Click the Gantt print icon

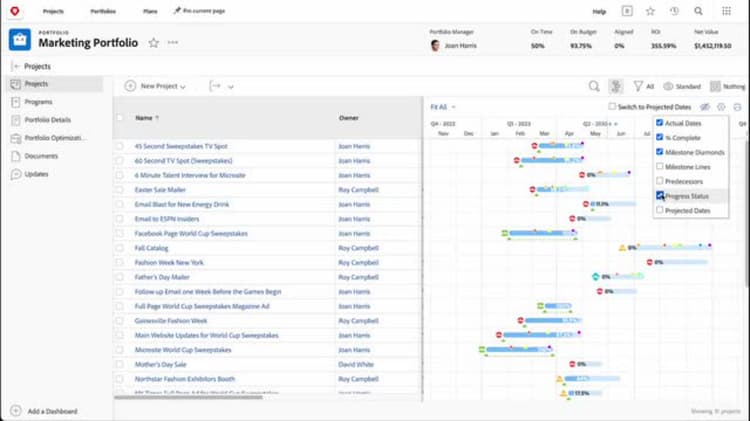click(737, 107)
